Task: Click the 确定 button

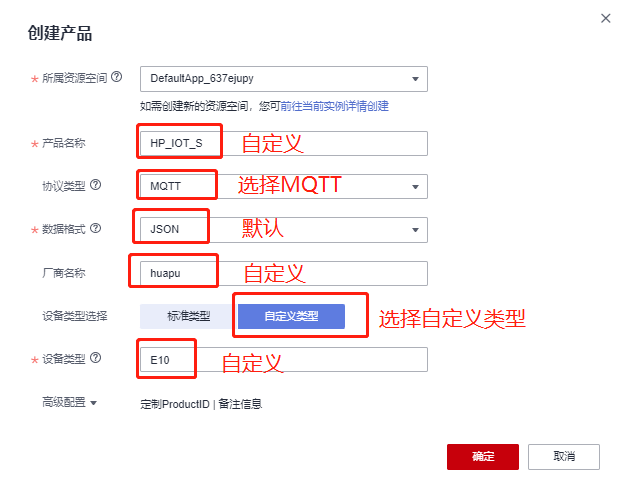Action: pyautogui.click(x=483, y=456)
